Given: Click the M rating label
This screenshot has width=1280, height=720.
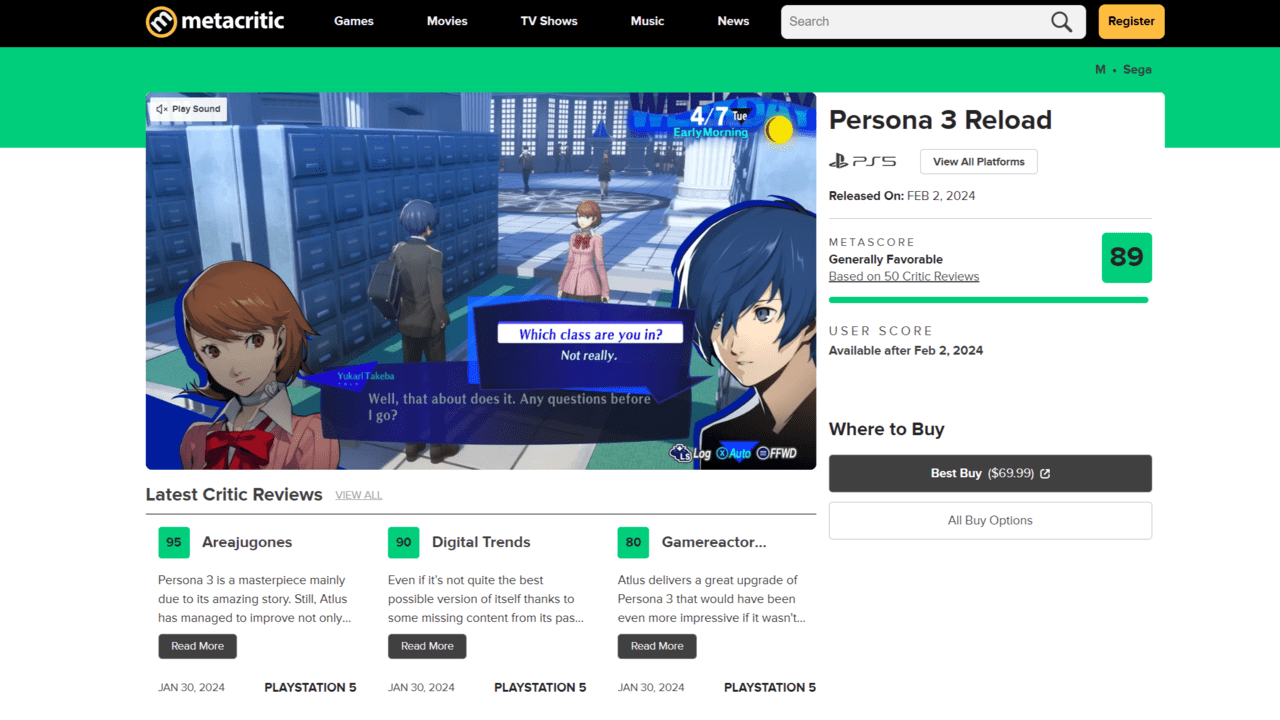Looking at the screenshot, I should (1101, 70).
